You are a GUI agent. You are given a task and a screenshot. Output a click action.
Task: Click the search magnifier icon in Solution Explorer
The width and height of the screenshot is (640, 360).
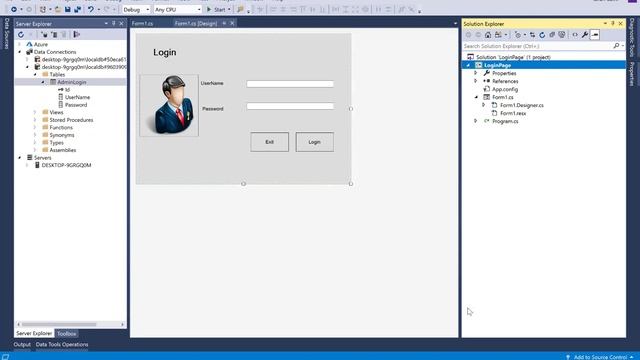pos(616,46)
